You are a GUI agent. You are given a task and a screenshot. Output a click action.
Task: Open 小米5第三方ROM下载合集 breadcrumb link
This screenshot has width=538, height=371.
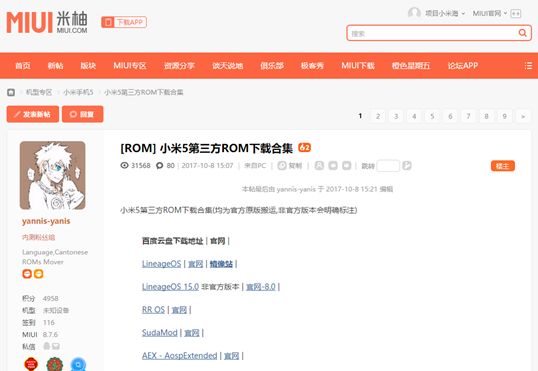click(x=144, y=92)
